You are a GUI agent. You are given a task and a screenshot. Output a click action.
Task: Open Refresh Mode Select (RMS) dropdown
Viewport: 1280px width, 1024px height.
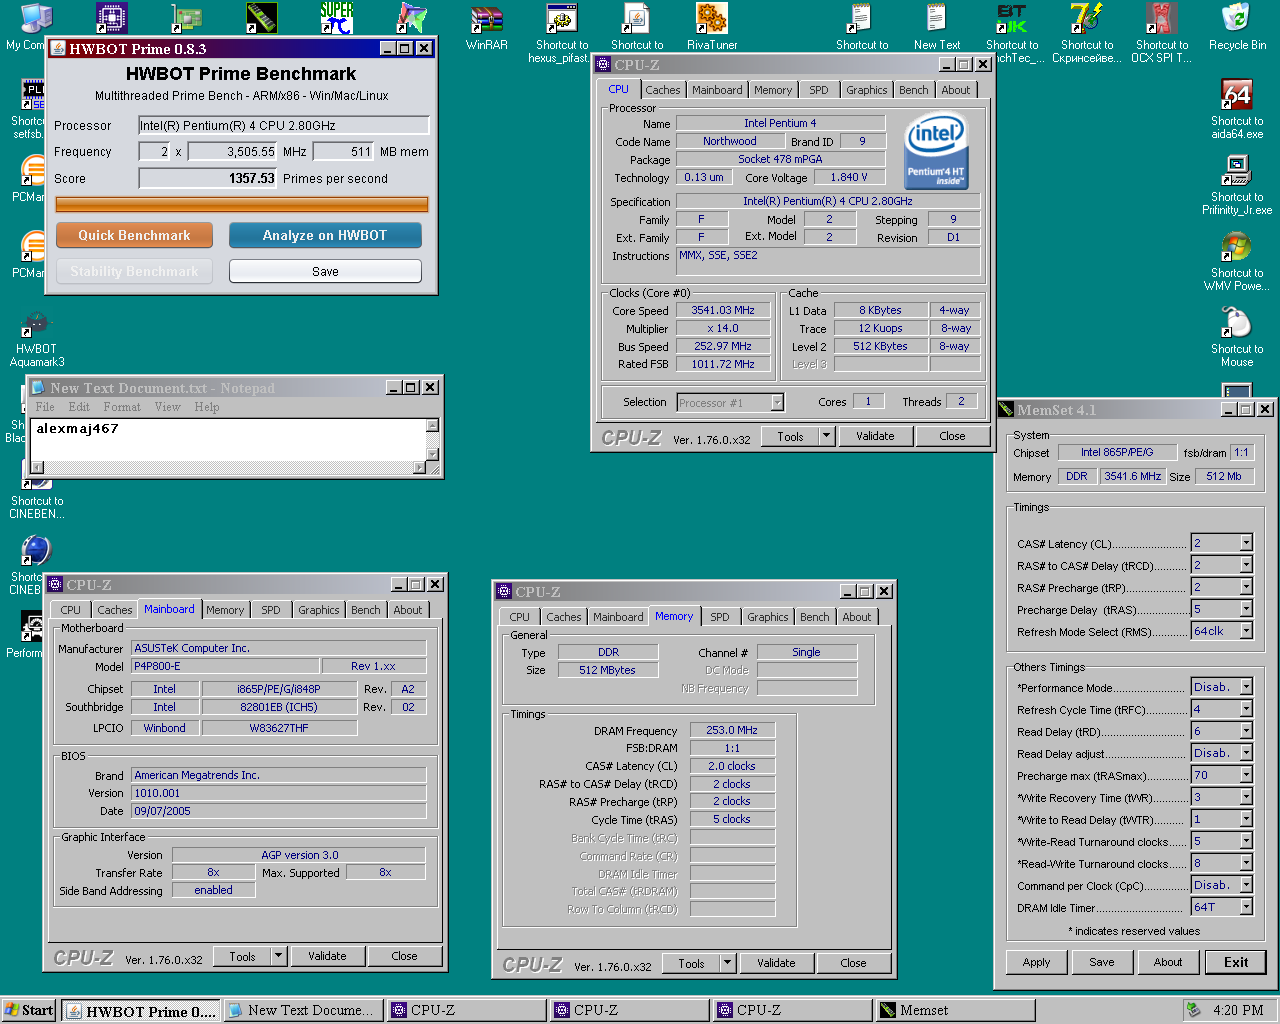point(1246,631)
